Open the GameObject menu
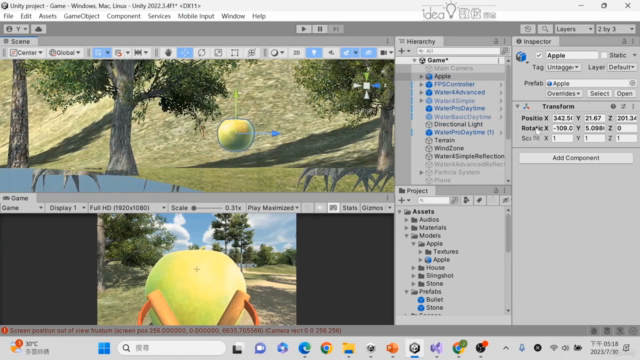 (81, 16)
